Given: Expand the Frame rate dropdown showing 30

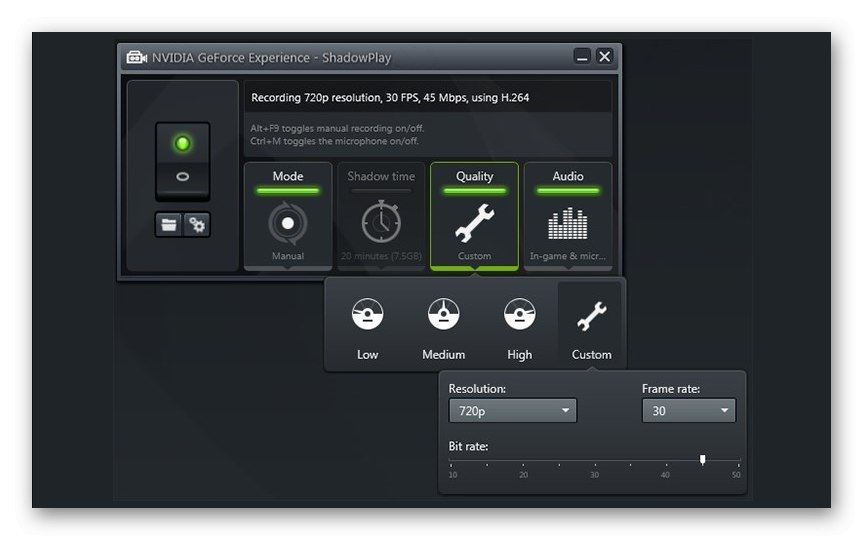Looking at the screenshot, I should point(689,411).
